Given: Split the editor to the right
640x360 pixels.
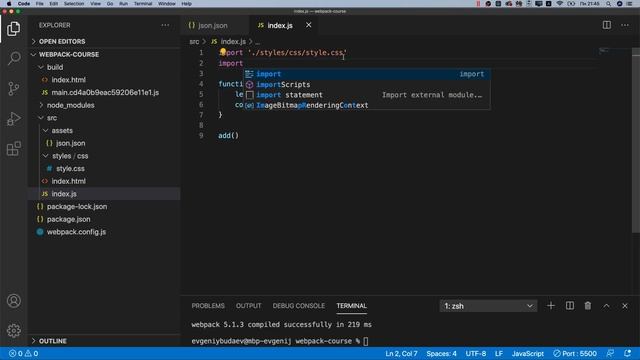Looking at the screenshot, I should [607, 25].
